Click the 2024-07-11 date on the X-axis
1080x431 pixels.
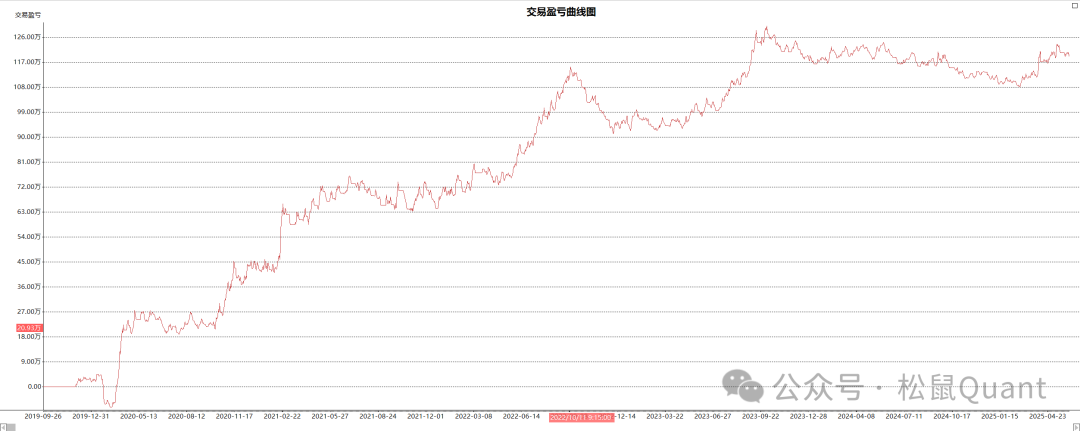[905, 416]
